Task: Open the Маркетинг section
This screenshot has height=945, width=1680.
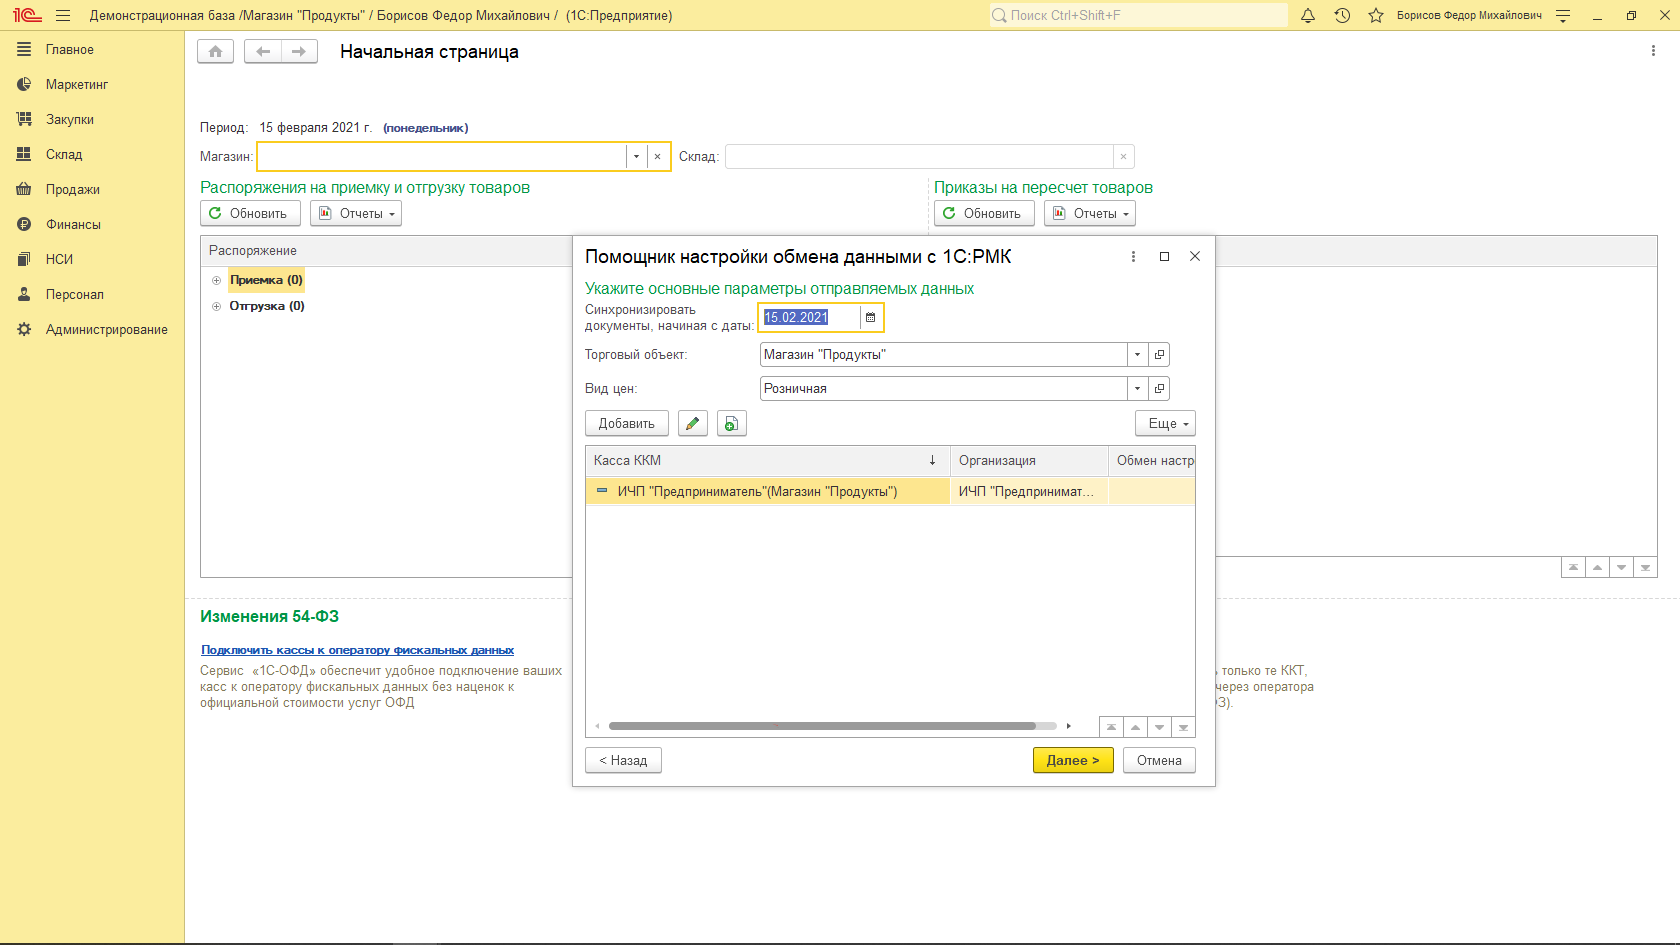Action: coord(76,84)
